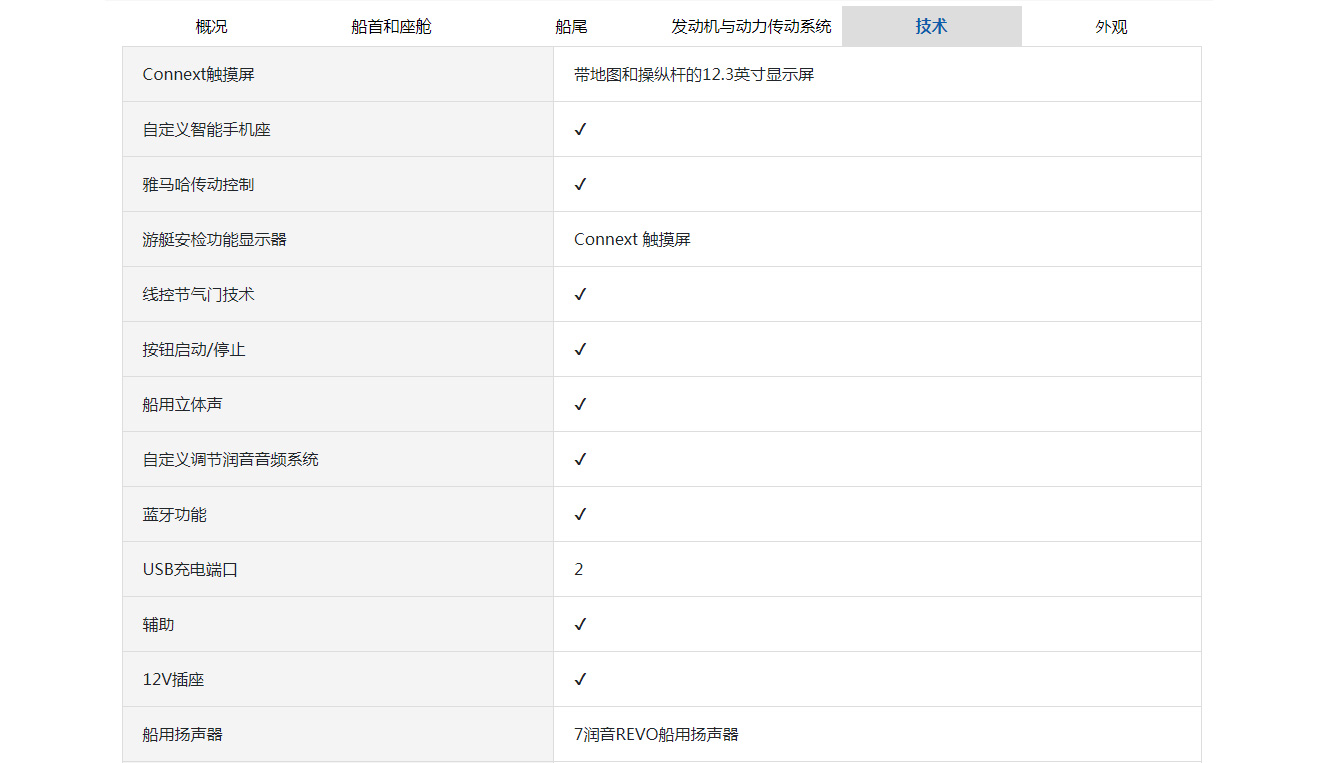
Task: Select the 船尾 tab
Action: click(571, 27)
